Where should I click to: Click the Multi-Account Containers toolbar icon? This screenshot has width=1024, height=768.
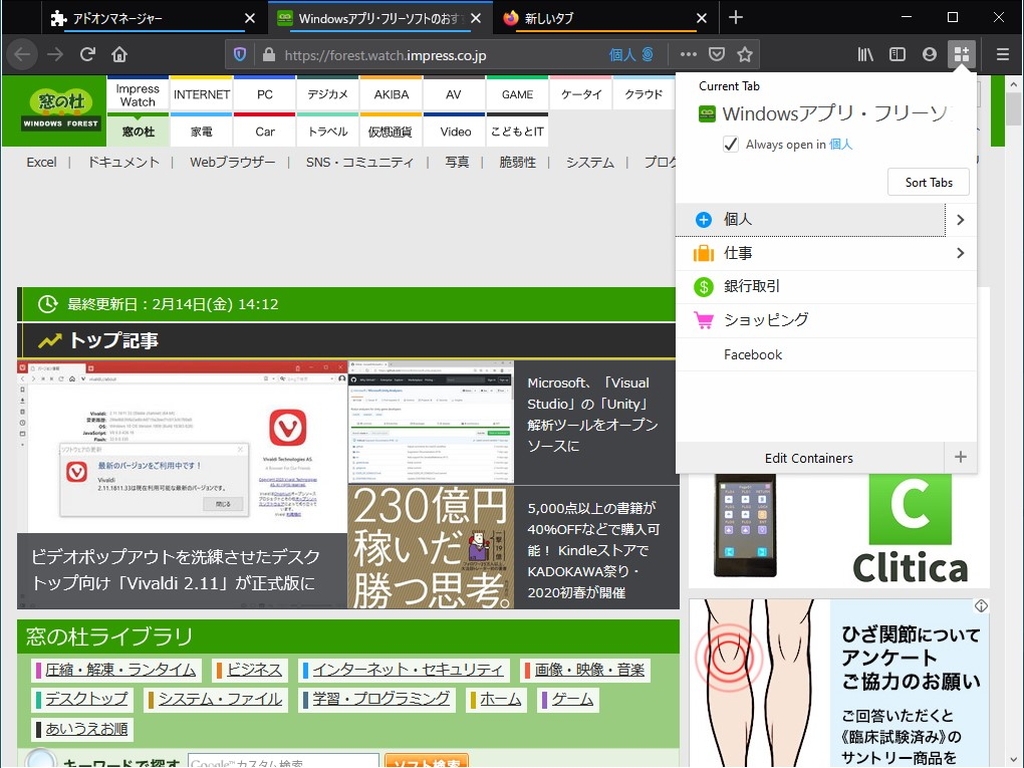pyautogui.click(x=961, y=54)
